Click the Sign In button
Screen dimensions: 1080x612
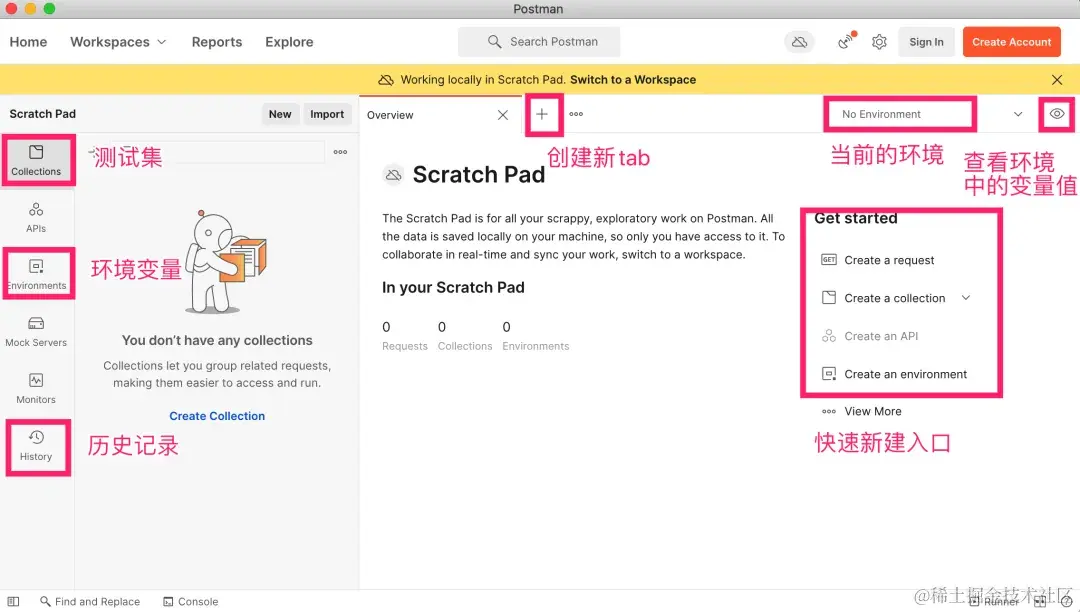click(926, 42)
